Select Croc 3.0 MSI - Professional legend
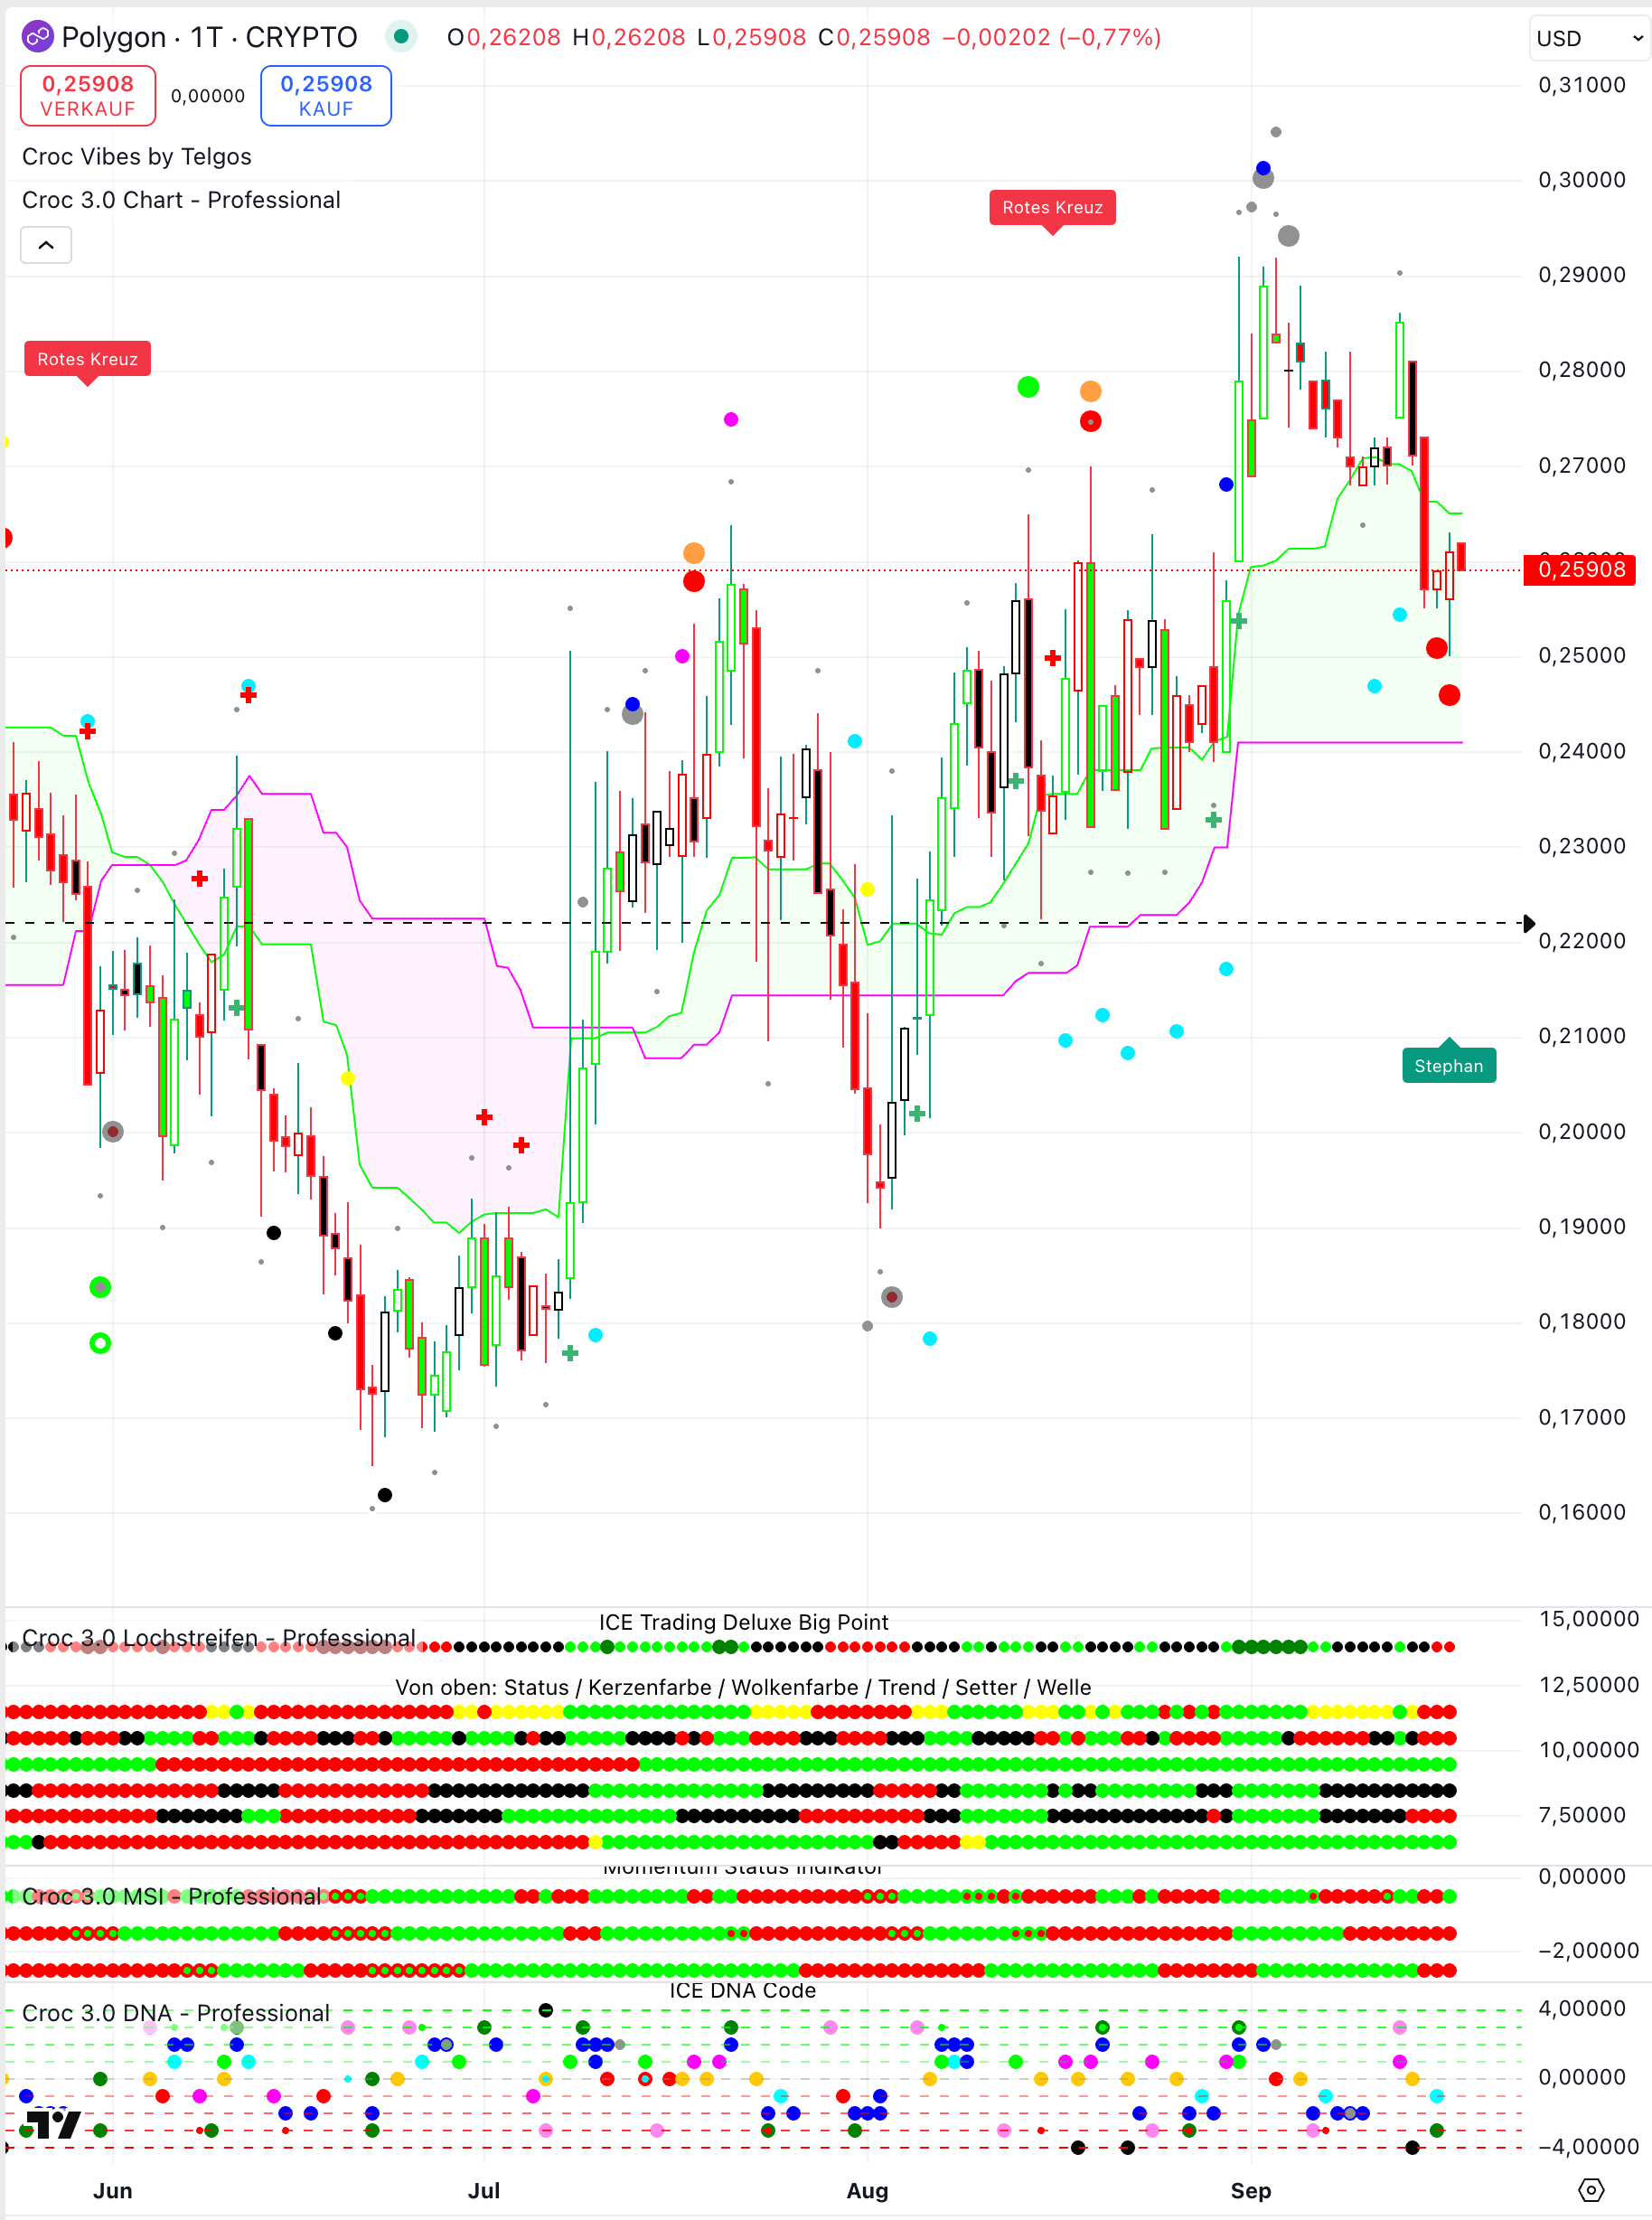 [171, 1896]
